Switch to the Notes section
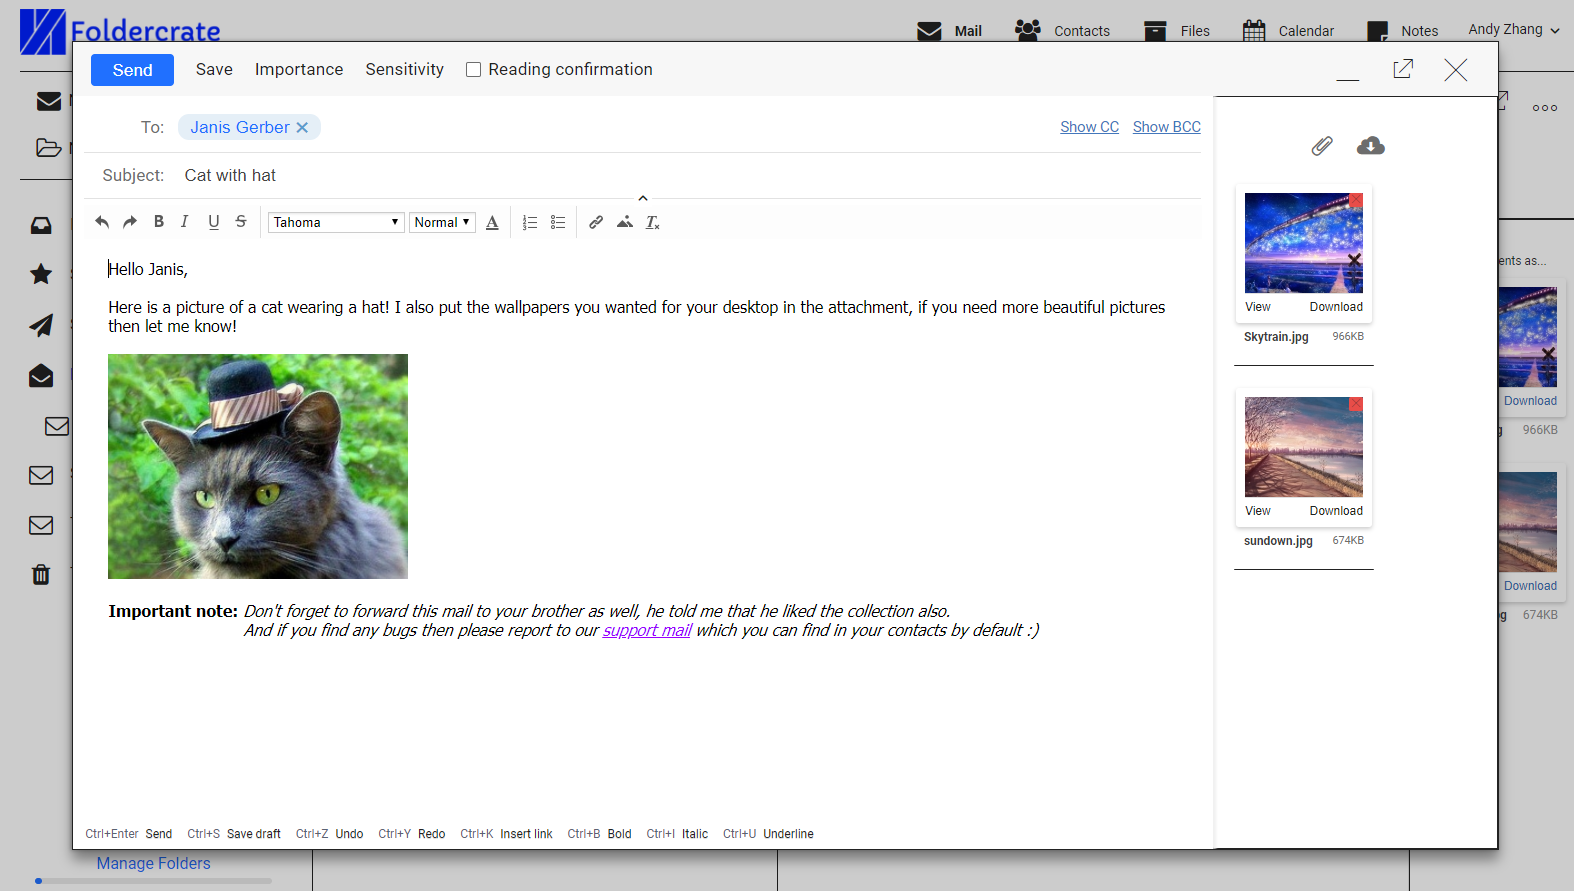Viewport: 1574px width, 891px height. [1402, 31]
